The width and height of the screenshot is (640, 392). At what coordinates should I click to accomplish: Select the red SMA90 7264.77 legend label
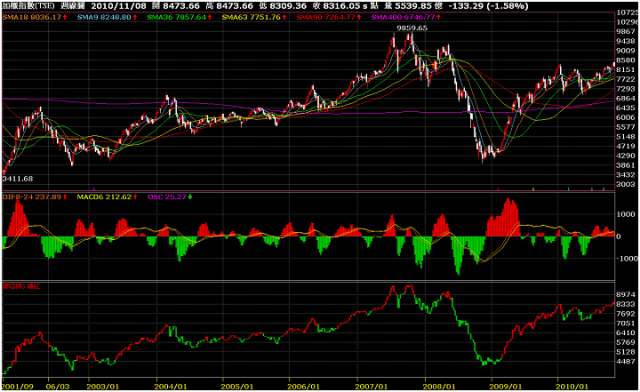tap(326, 17)
